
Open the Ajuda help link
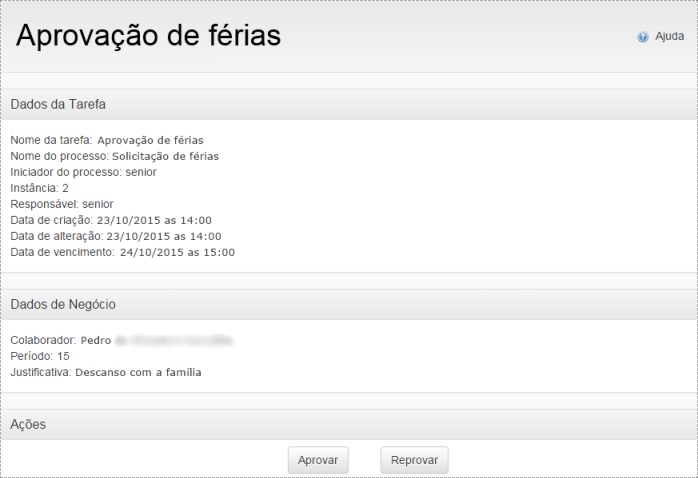click(x=669, y=36)
